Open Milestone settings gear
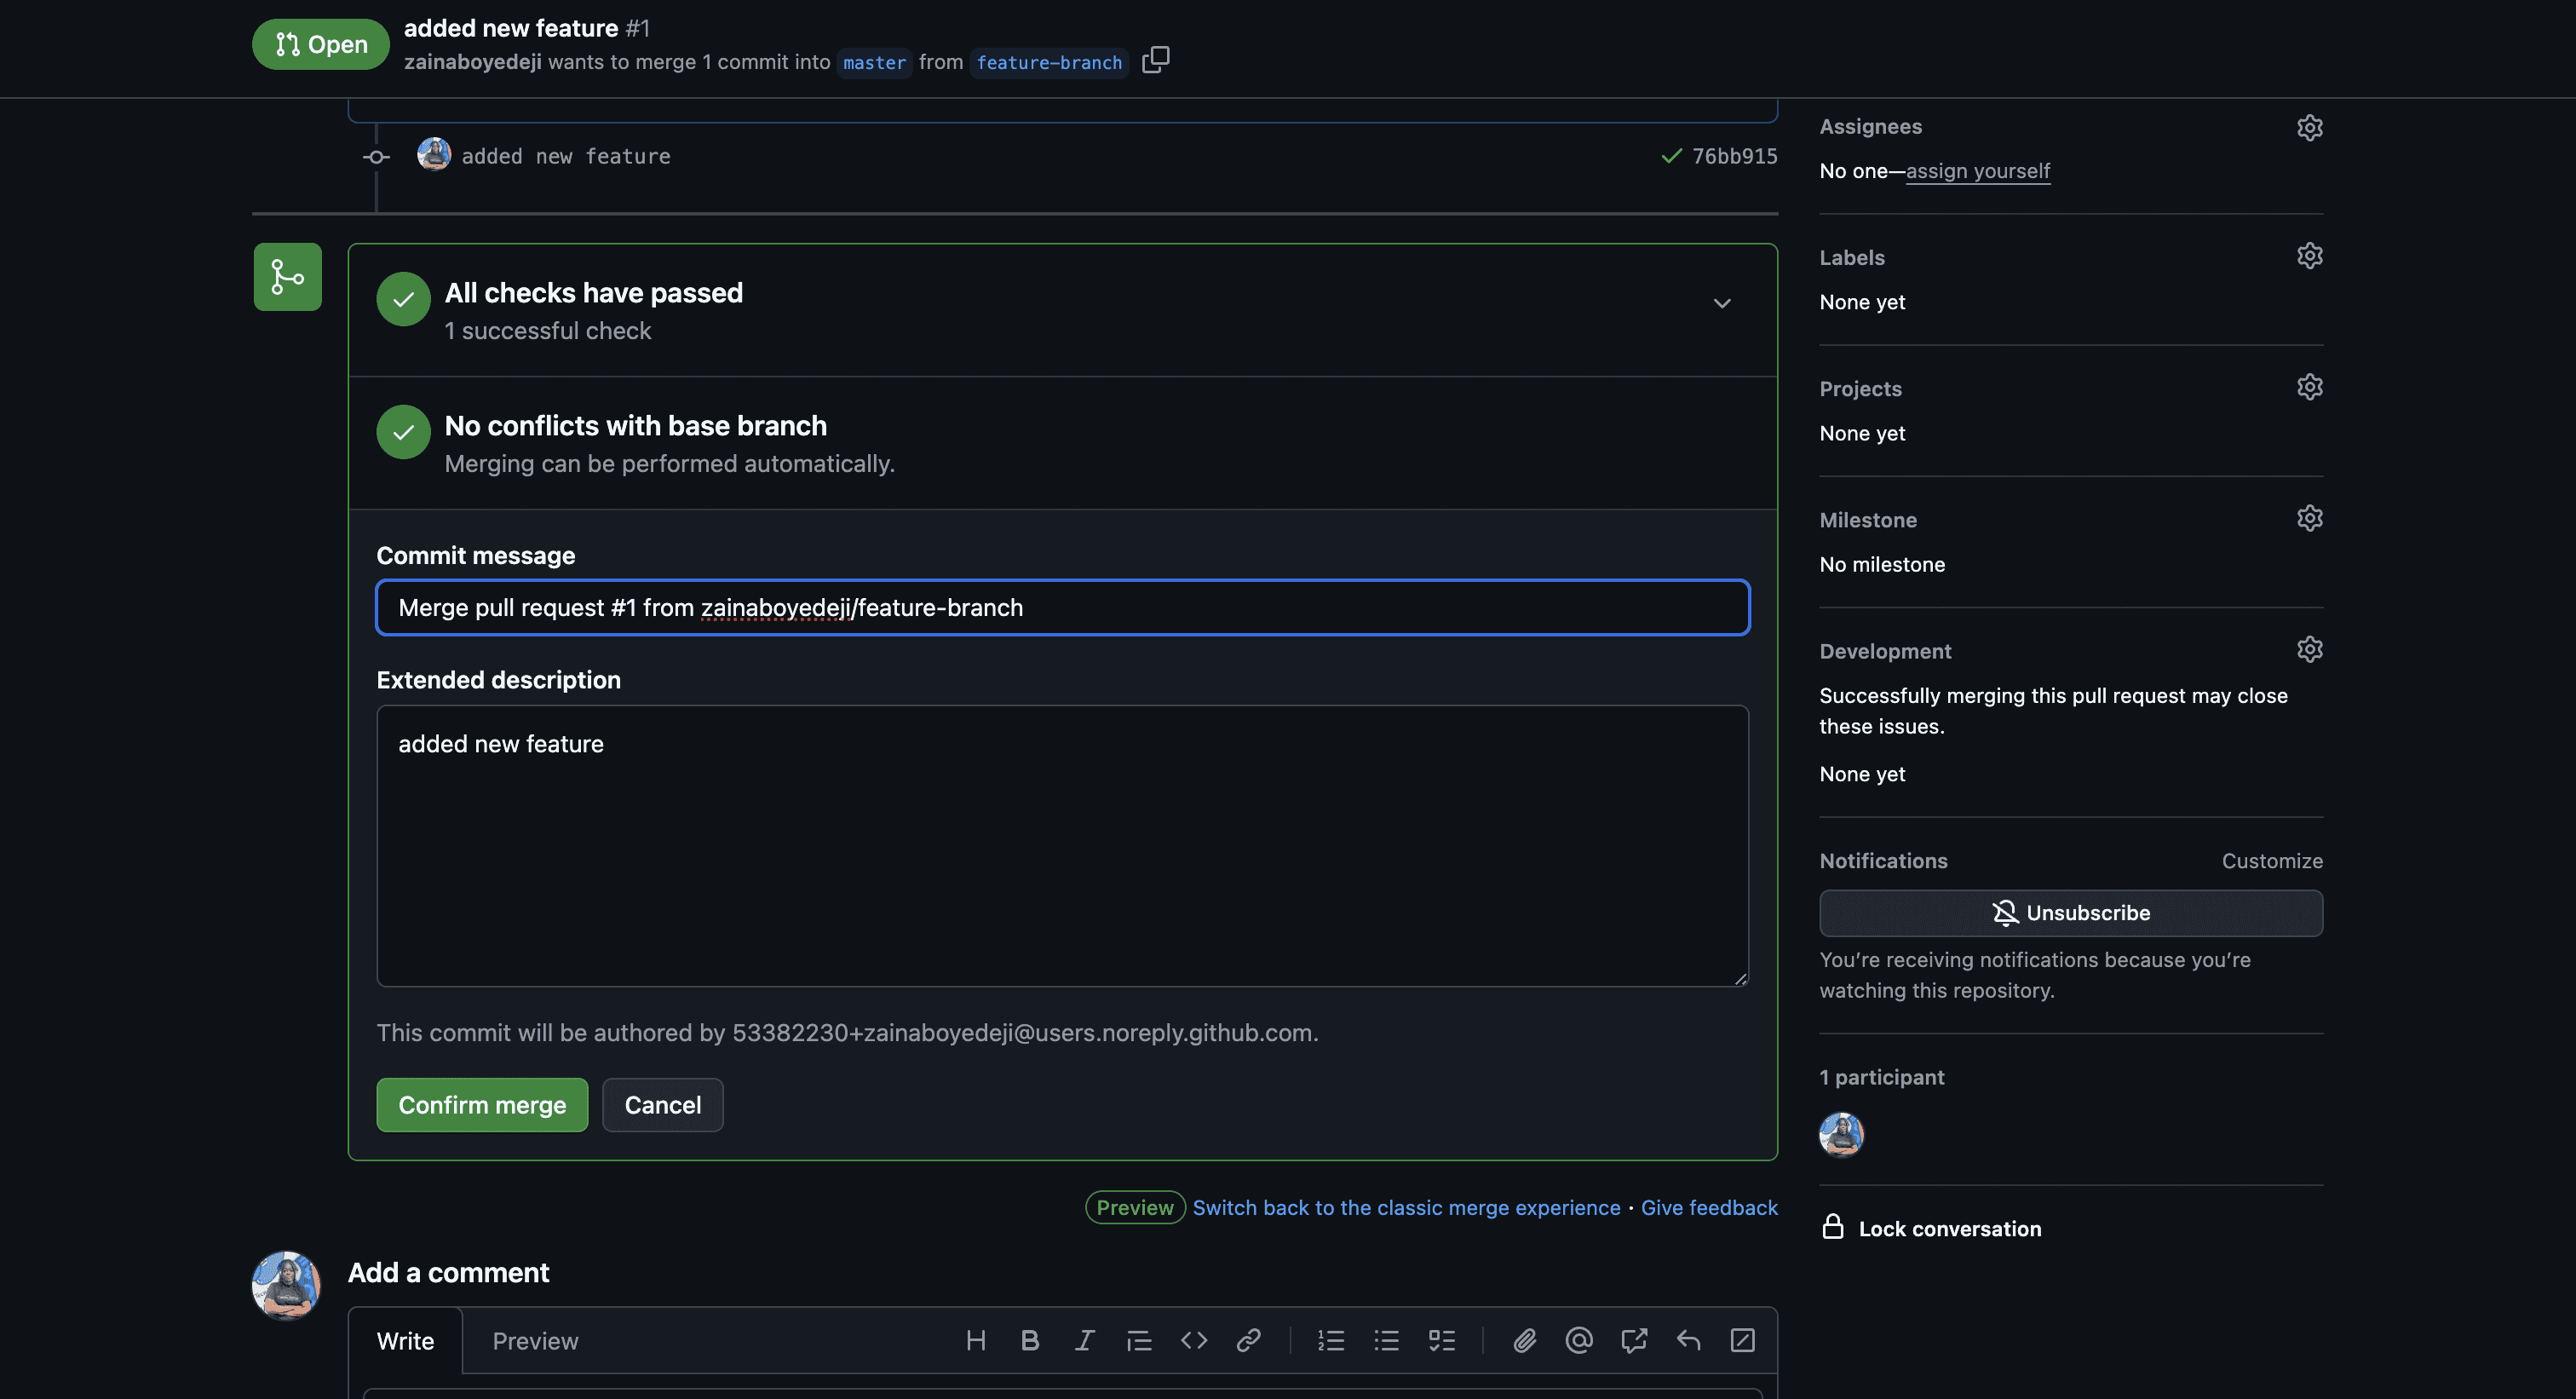 click(2309, 518)
